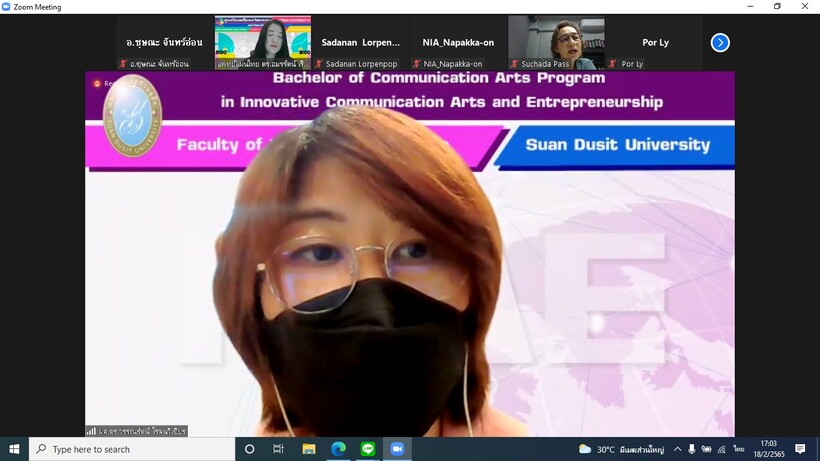Select Suchada Pass video thumbnail
820x461 pixels.
coord(556,42)
